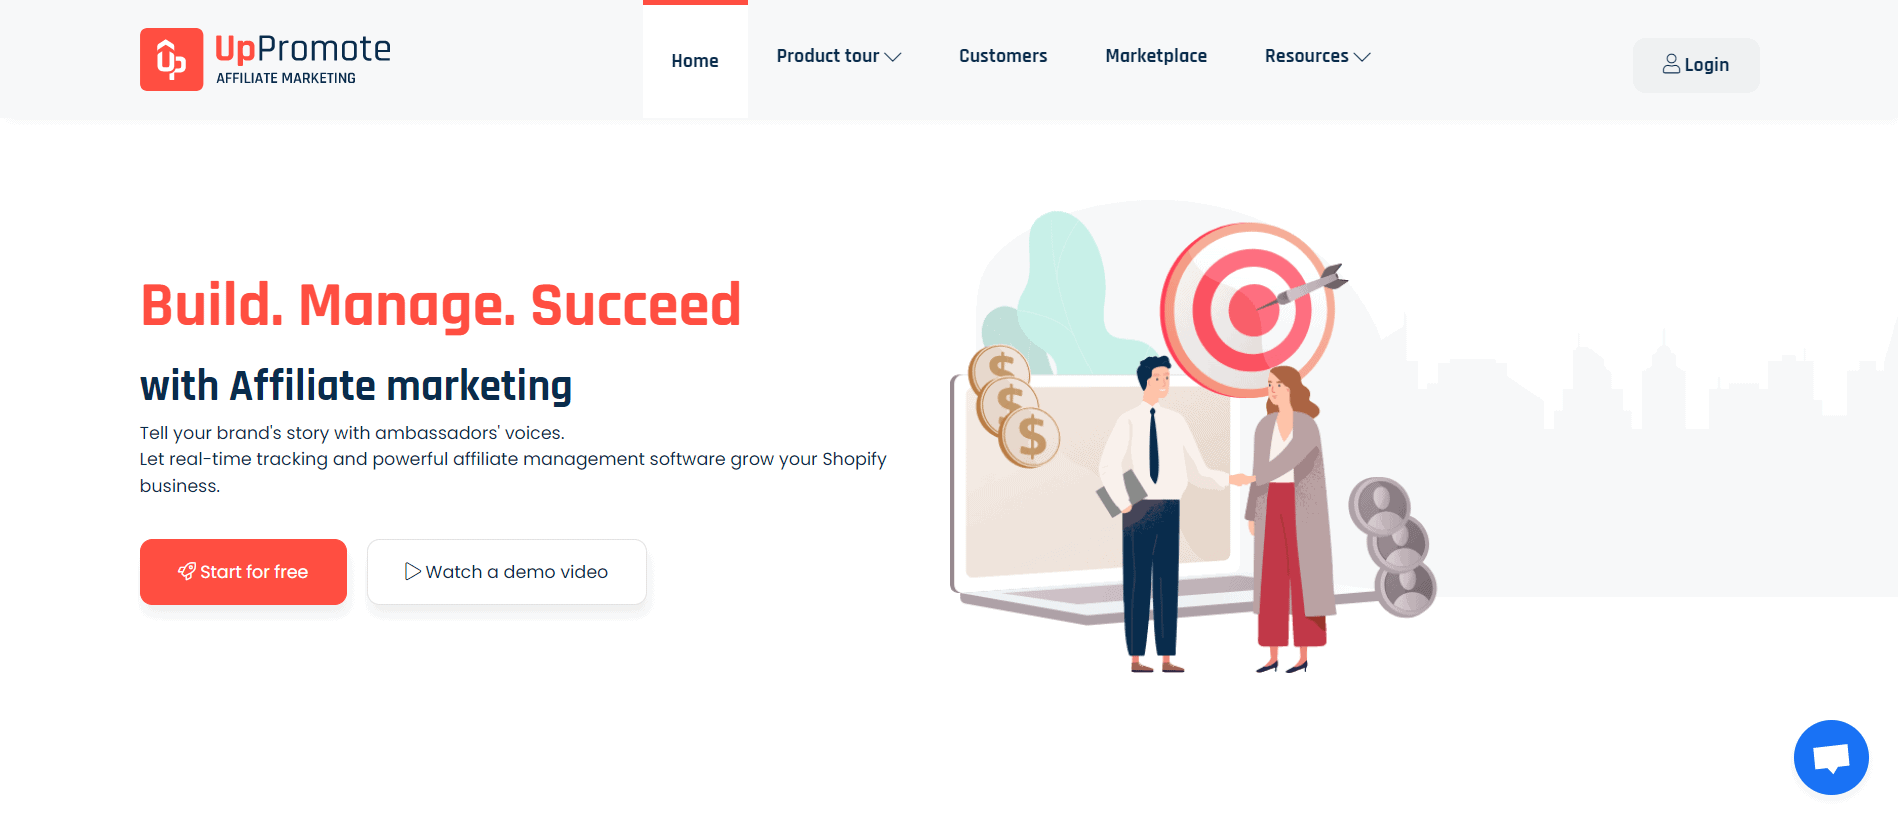
Task: Click the rocket icon in Start for free
Action: coord(187,571)
